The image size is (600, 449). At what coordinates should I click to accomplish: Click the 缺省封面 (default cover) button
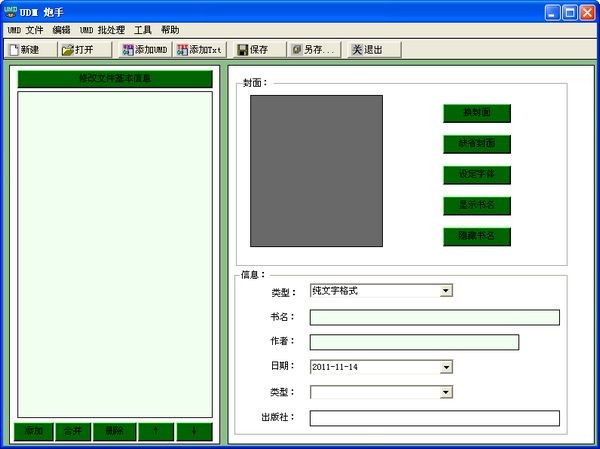tap(477, 144)
